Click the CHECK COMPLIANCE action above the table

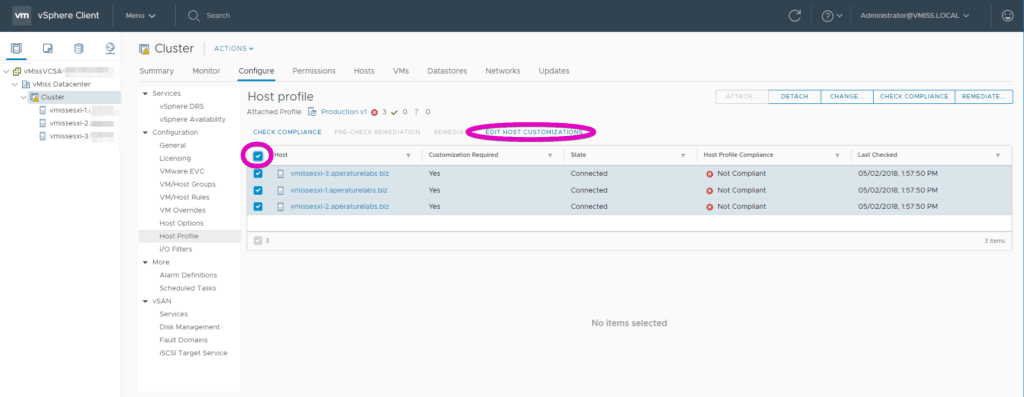[x=287, y=132]
